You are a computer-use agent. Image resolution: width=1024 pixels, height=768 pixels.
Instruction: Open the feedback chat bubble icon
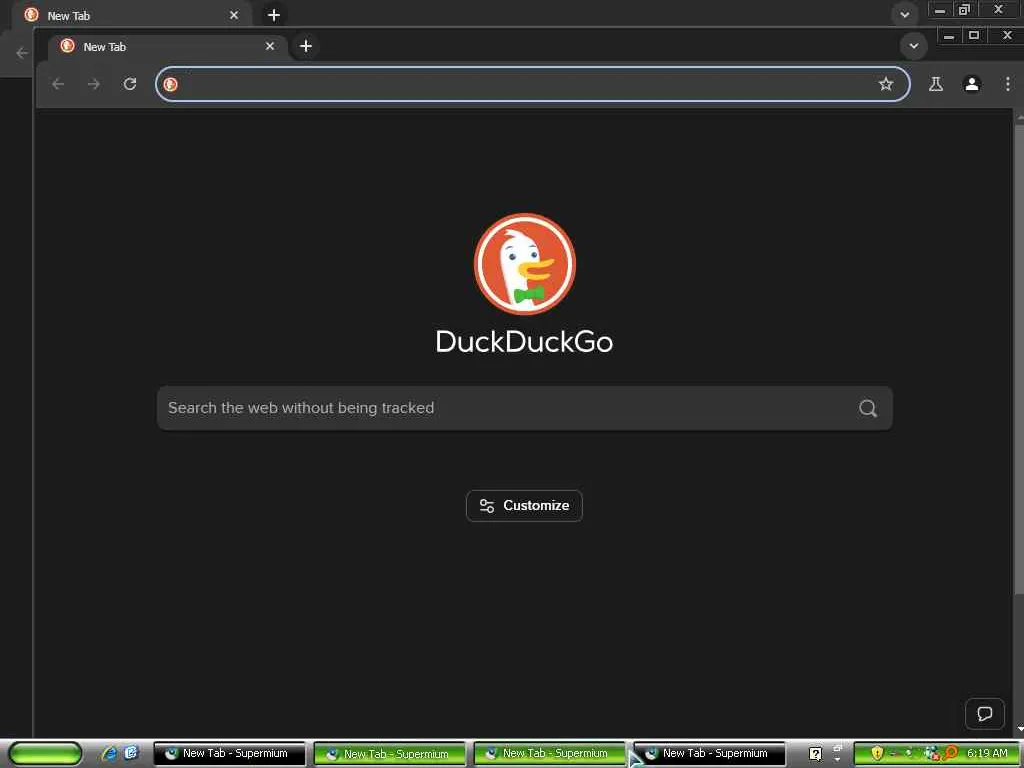pos(985,713)
